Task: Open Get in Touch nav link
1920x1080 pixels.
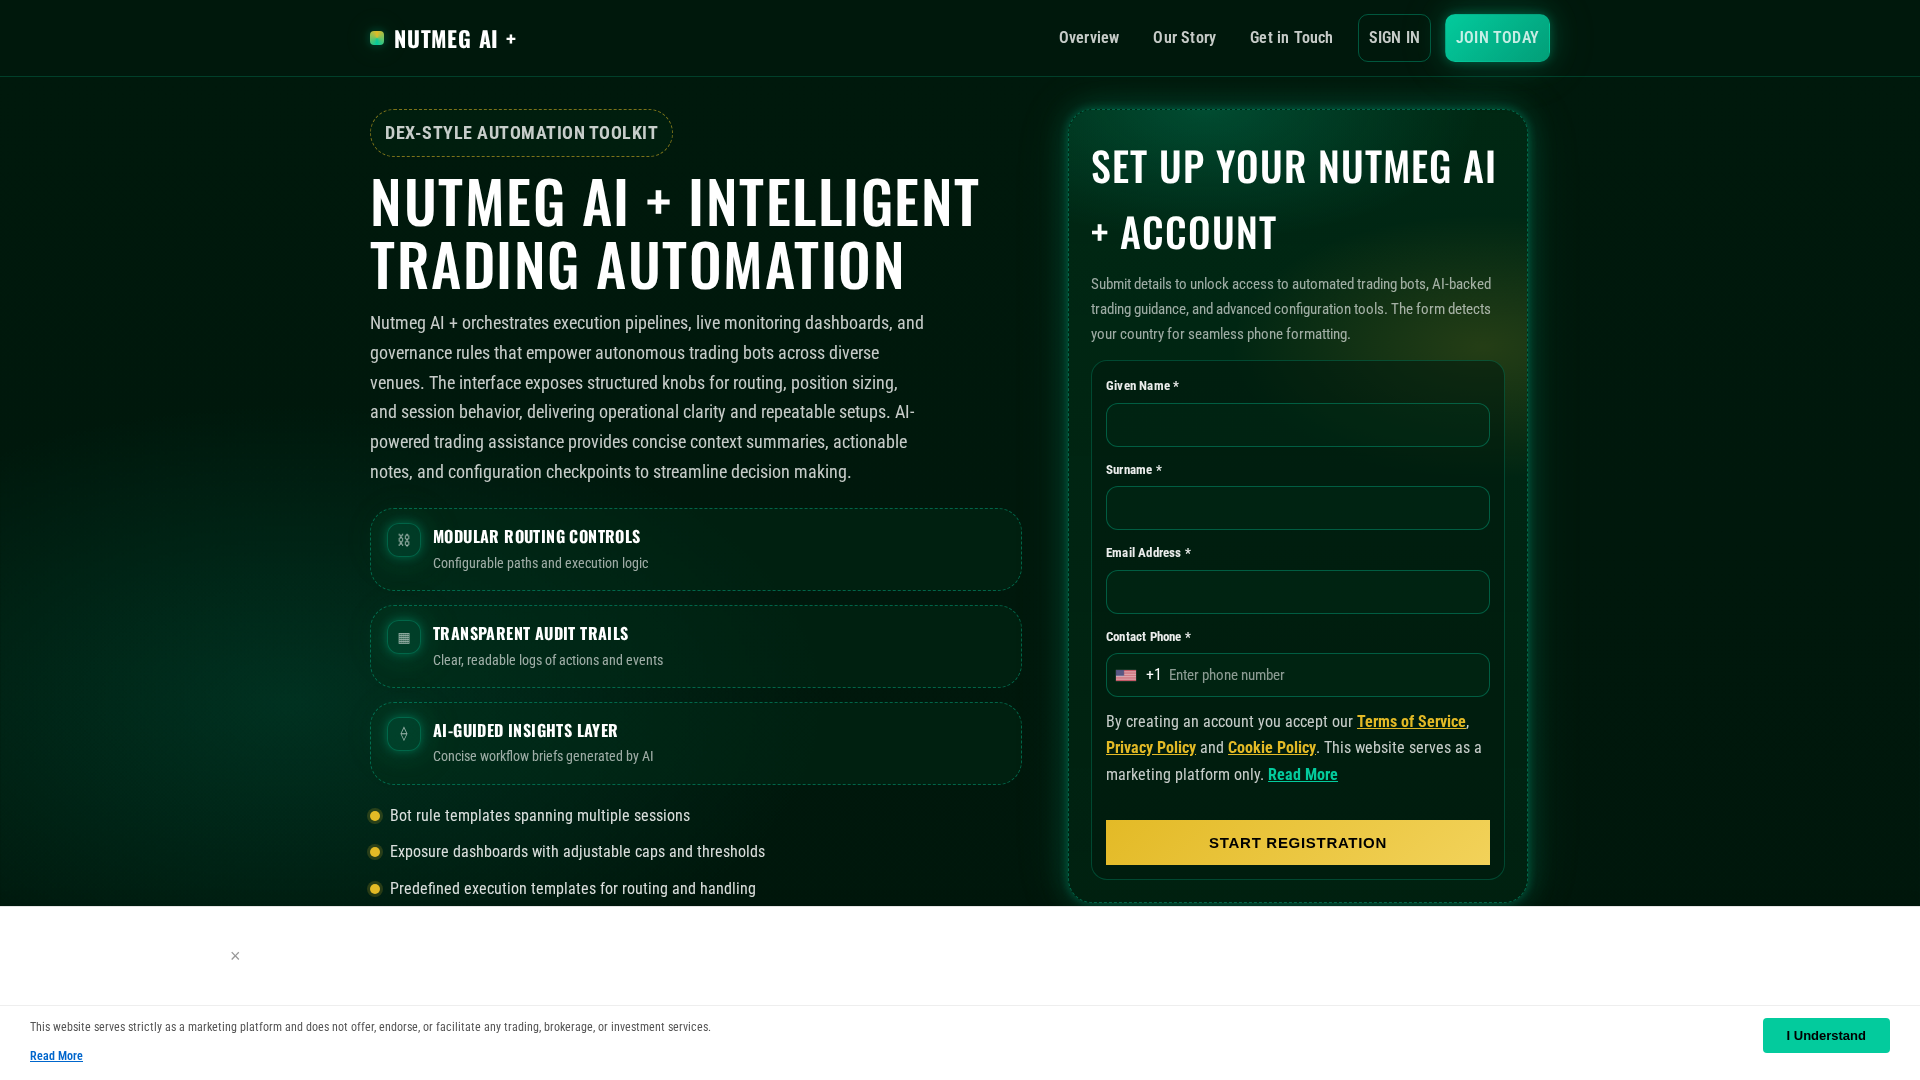Action: coord(1291,38)
